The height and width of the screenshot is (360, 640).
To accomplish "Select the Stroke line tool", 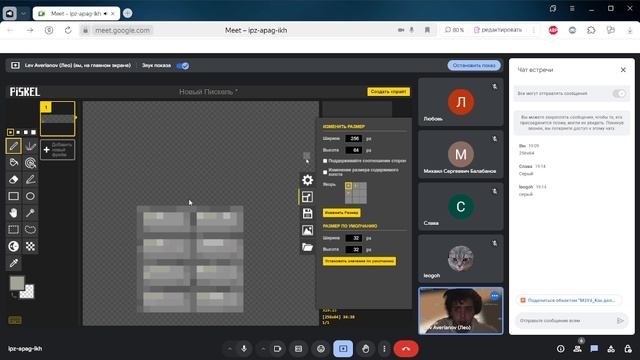I will point(30,180).
